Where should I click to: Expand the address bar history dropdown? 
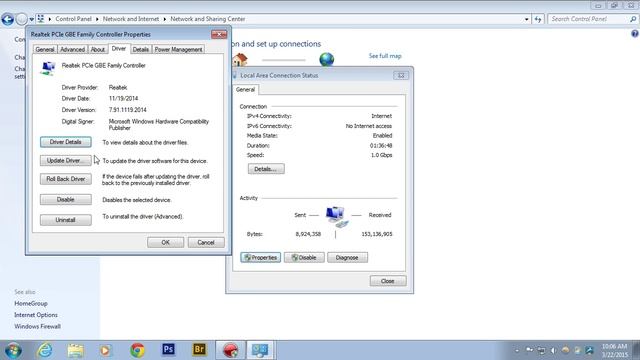[527, 19]
